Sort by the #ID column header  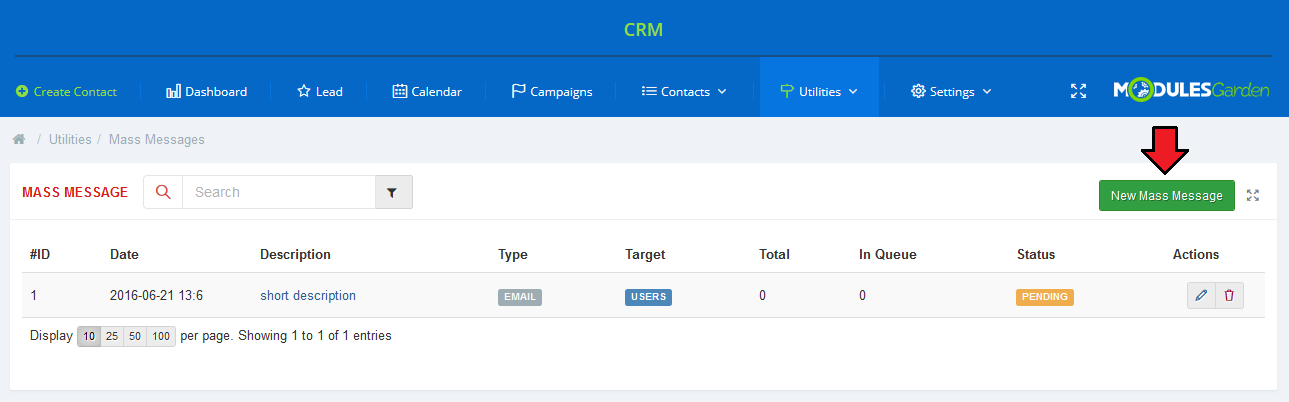(40, 255)
